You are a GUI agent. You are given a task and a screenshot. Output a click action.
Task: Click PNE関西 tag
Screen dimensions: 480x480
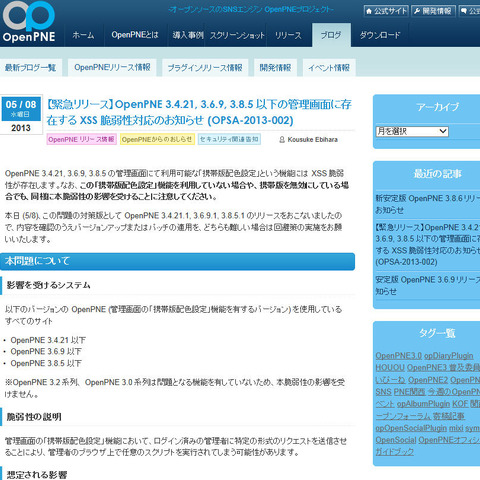click(410, 392)
